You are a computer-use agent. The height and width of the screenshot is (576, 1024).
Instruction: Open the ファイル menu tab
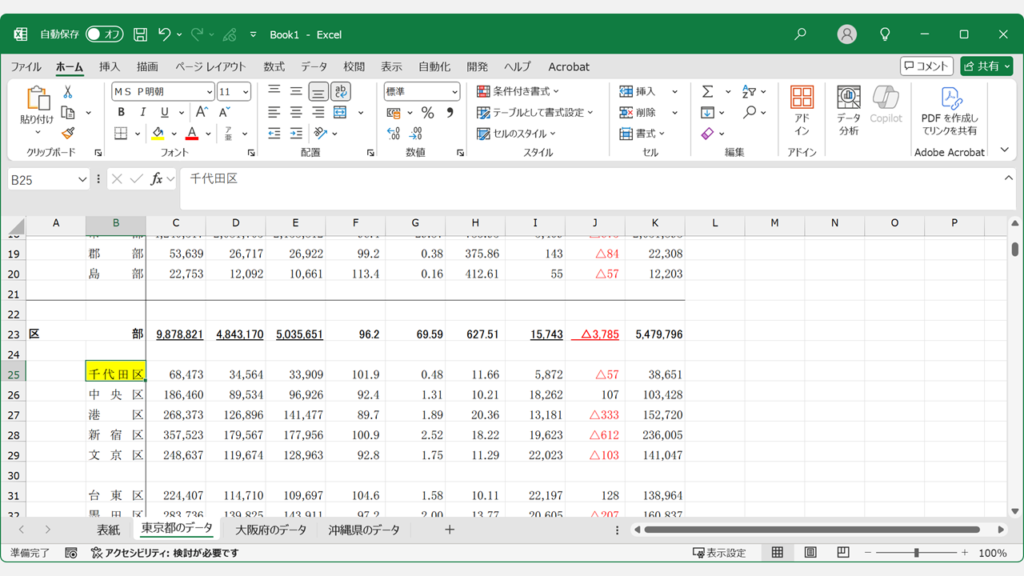[x=26, y=67]
